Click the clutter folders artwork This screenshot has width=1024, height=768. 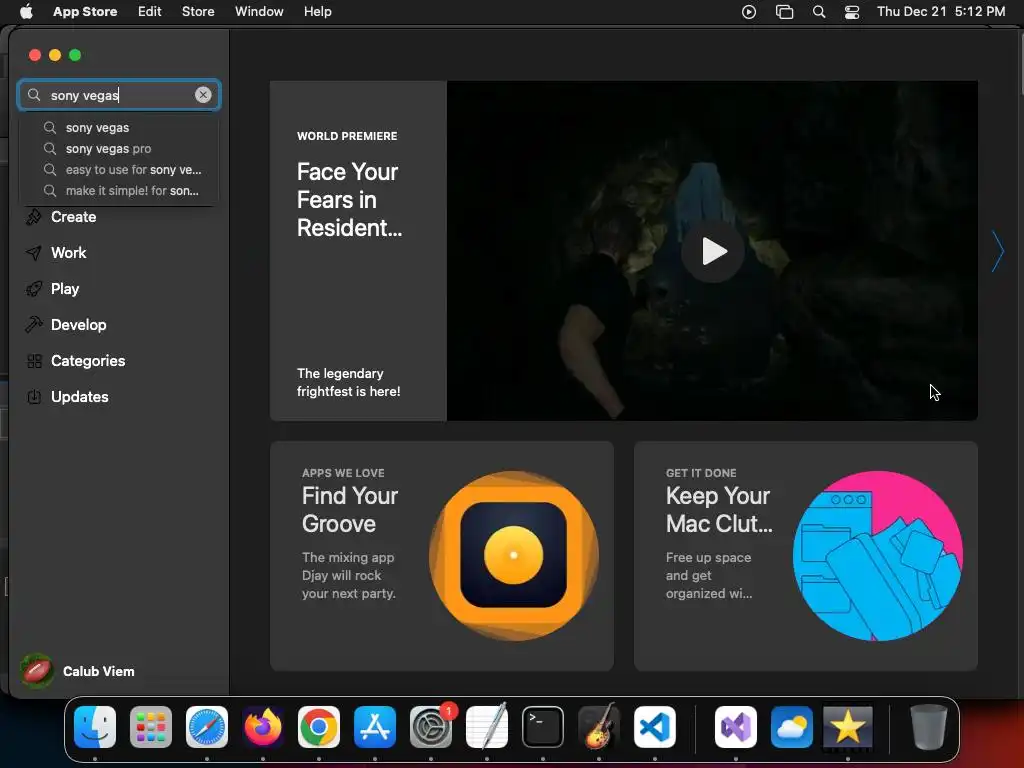click(877, 556)
